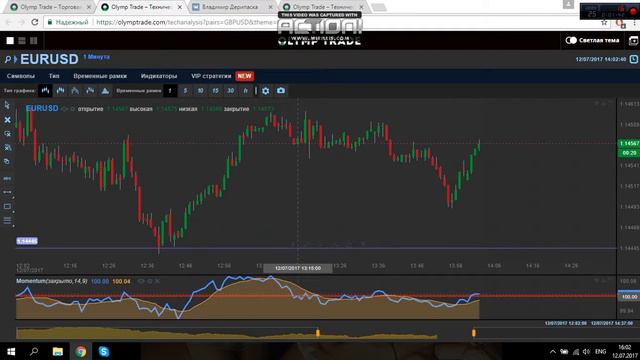Screen dimensions: 640x360
Task: Select the cursor pointer tool
Action: coord(7,105)
